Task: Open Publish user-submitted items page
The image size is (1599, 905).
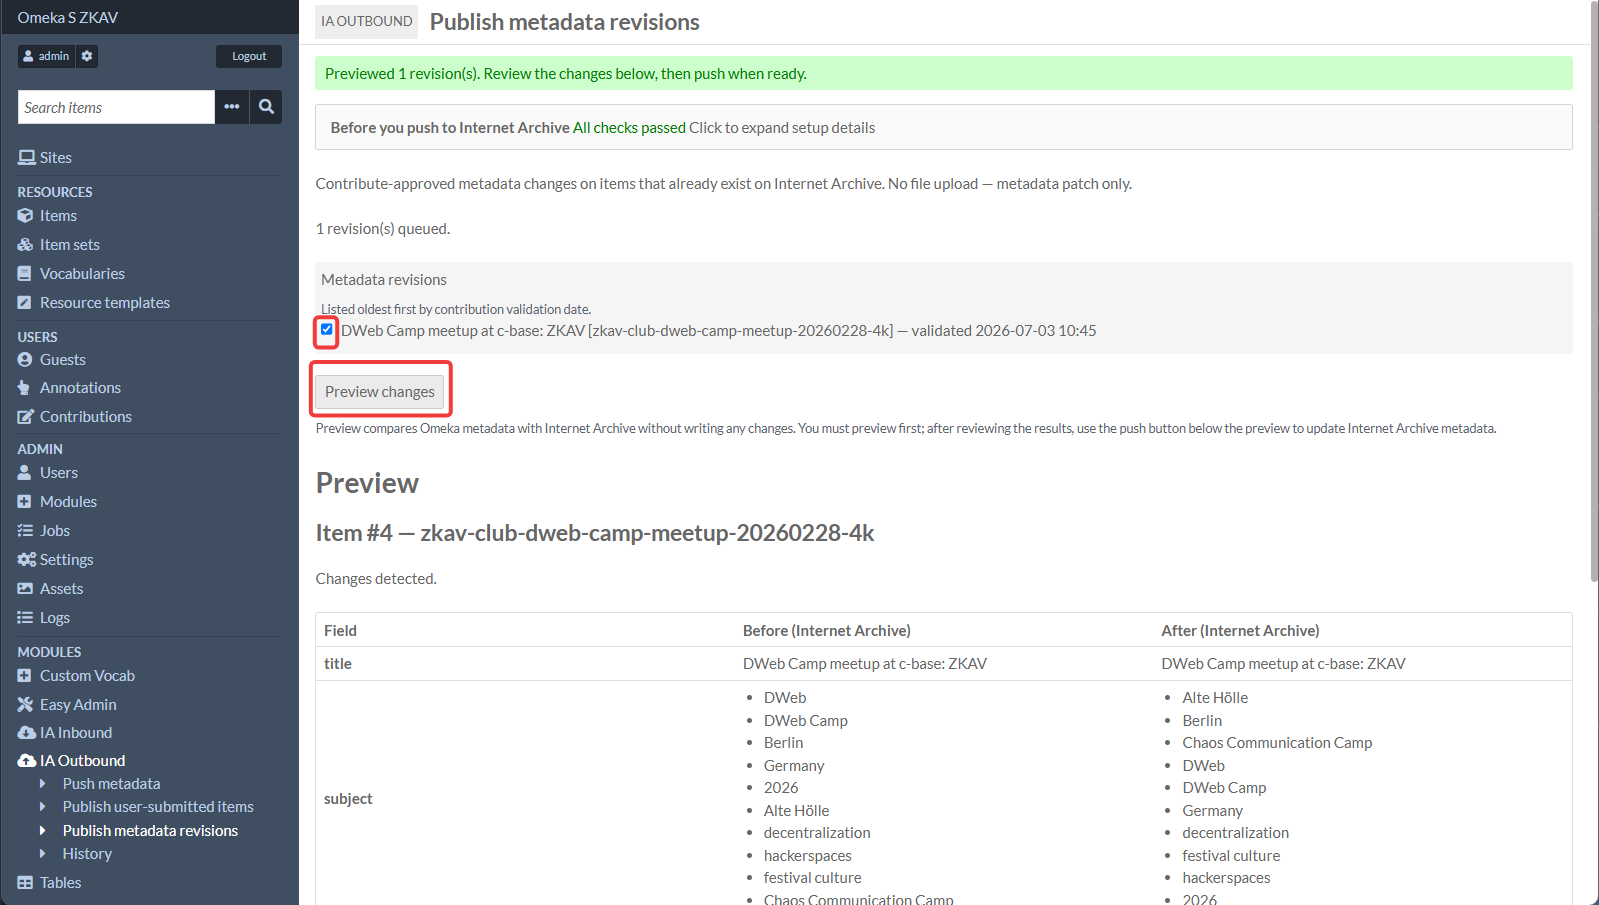Action: [x=158, y=806]
